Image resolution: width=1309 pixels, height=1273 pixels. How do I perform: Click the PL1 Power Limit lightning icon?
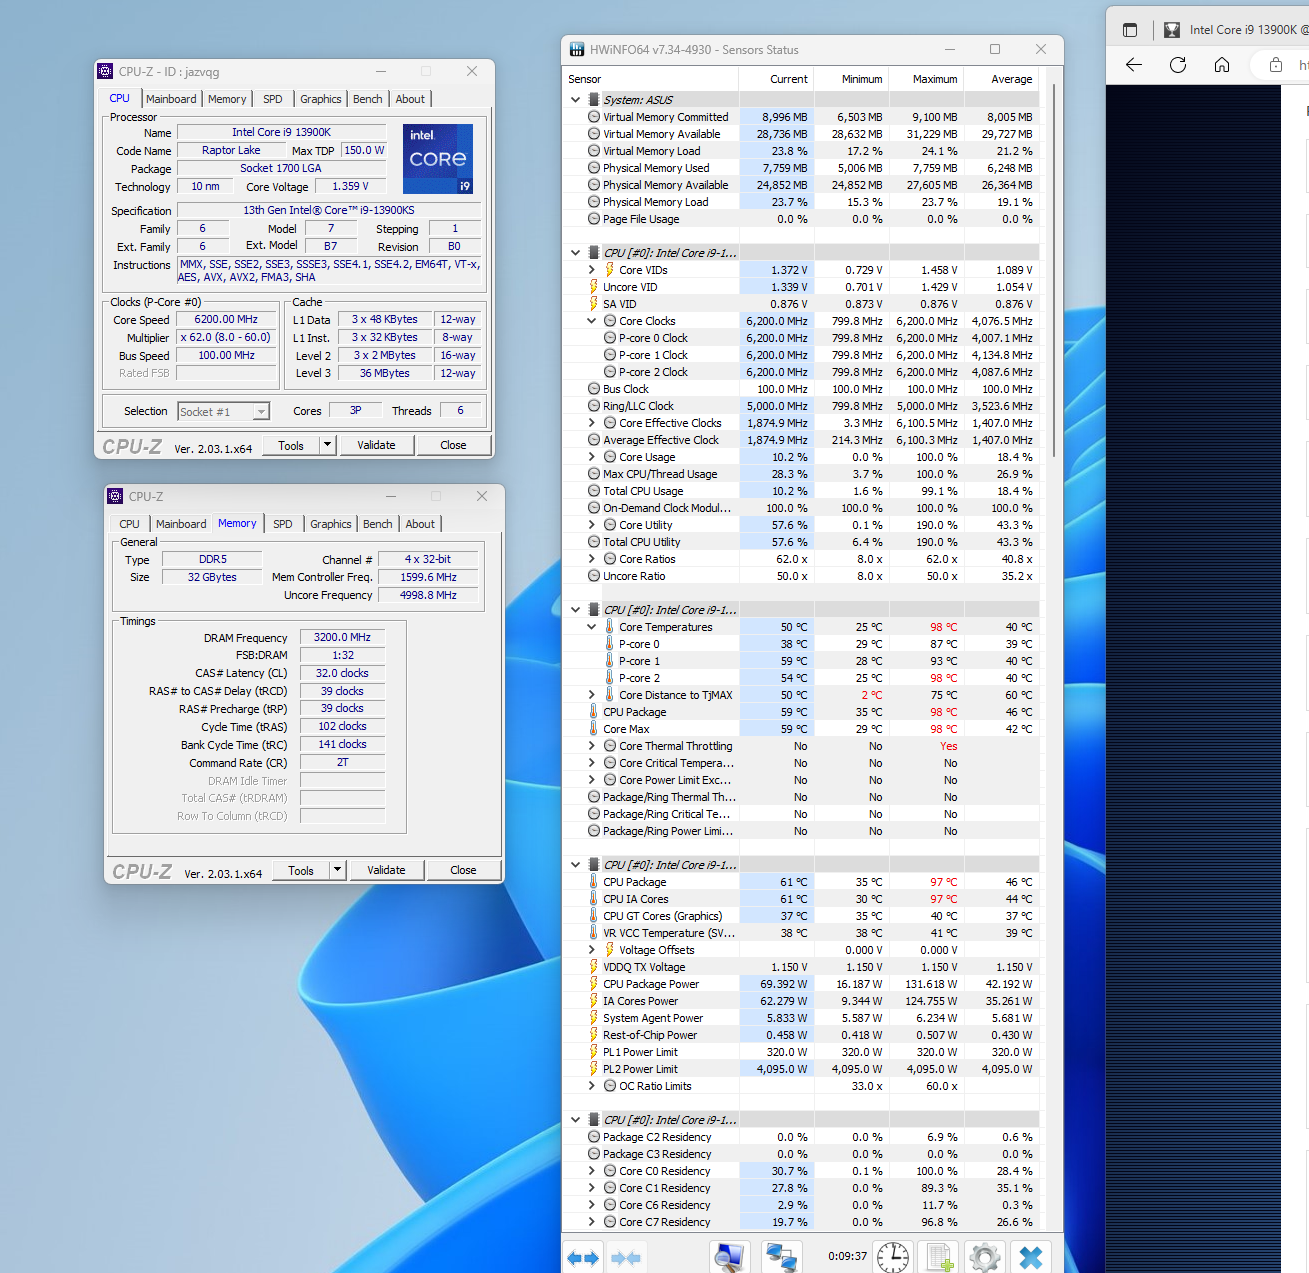pos(593,1052)
